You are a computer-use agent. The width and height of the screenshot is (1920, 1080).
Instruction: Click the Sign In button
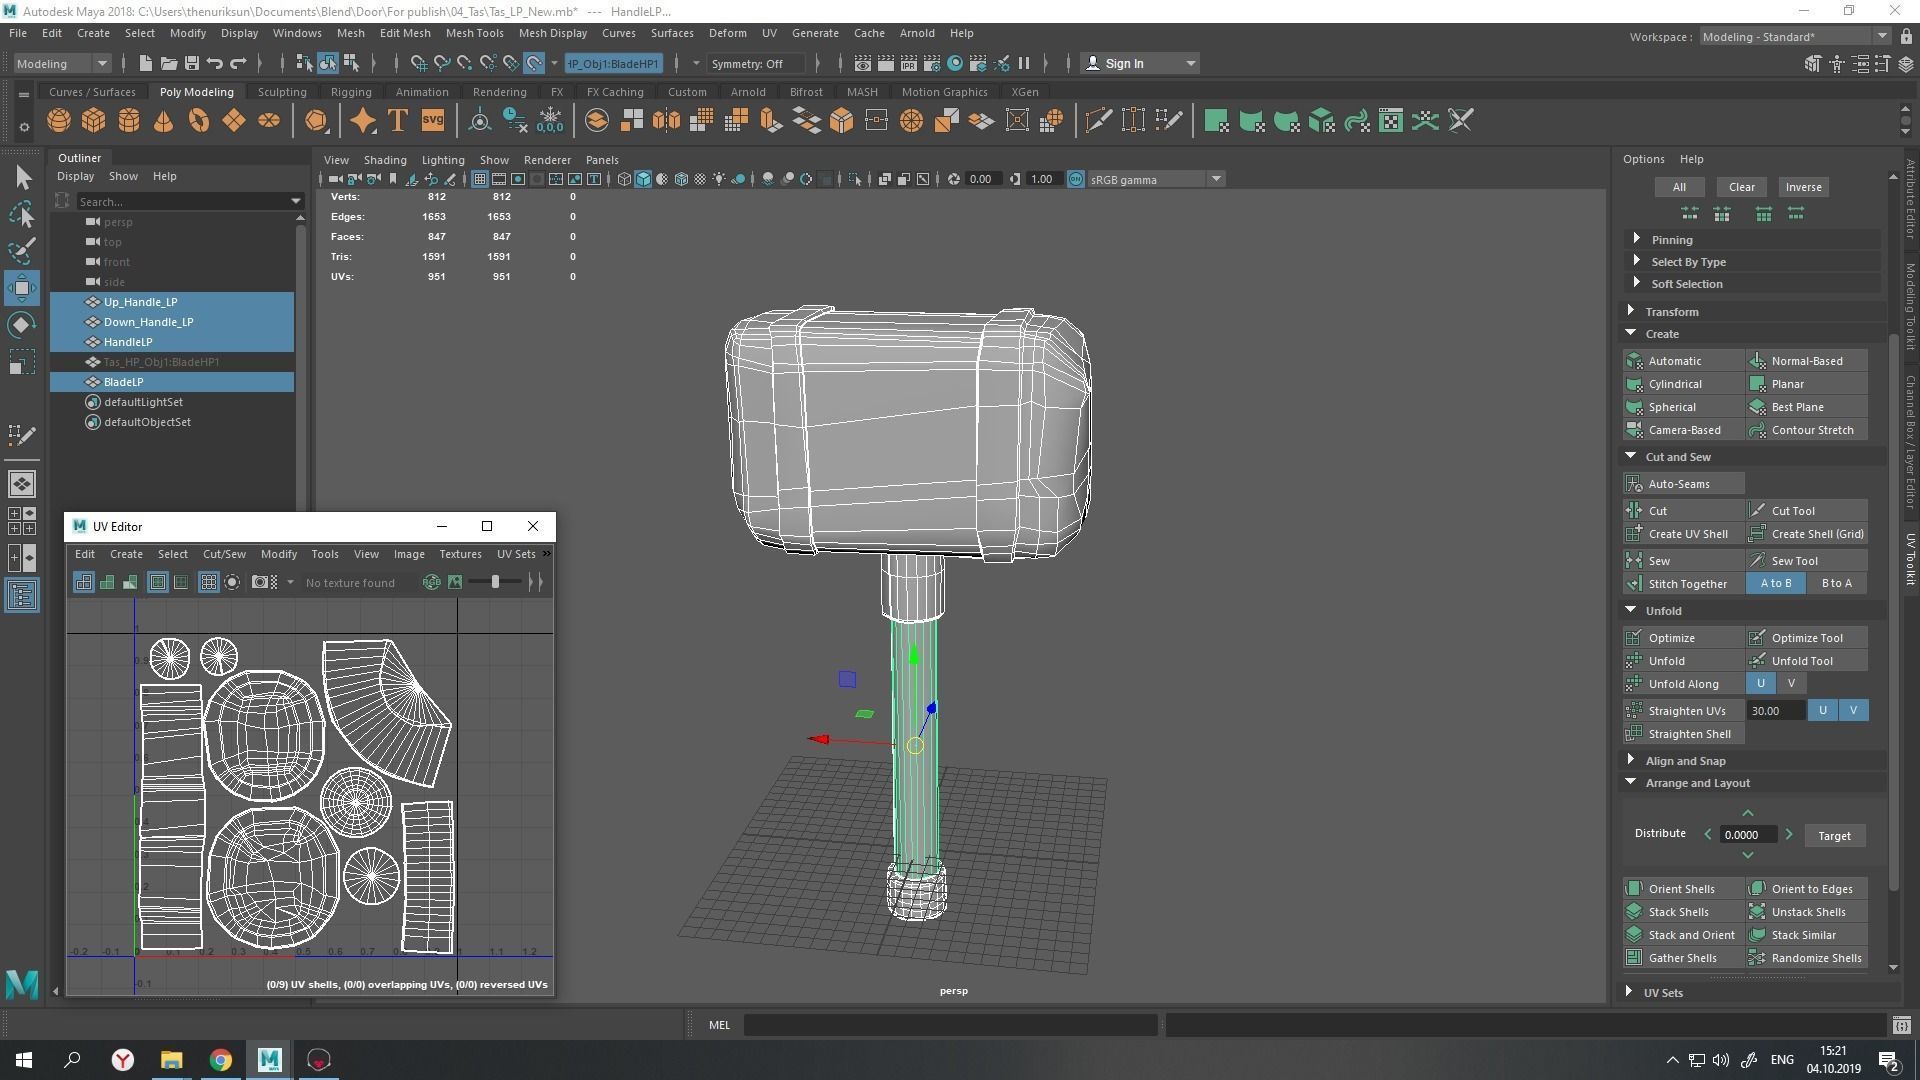(x=1141, y=63)
